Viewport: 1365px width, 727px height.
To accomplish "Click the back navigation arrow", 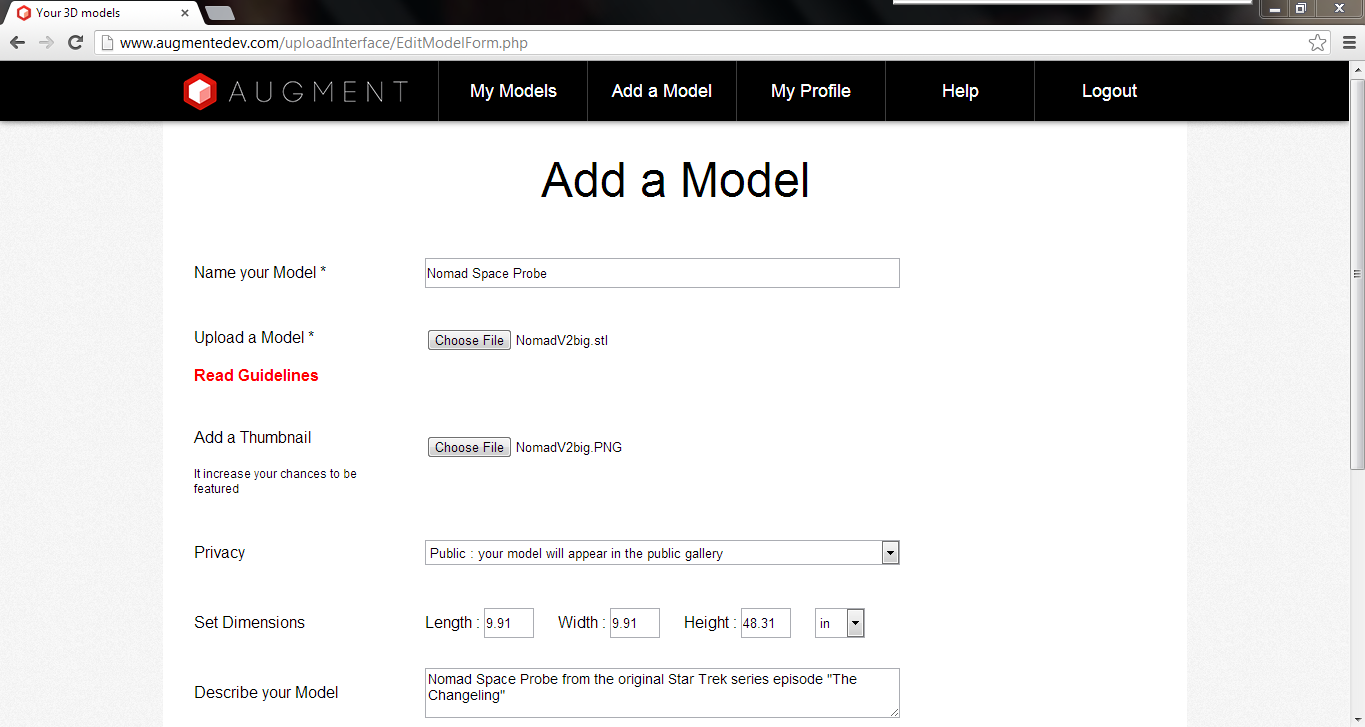I will click(x=16, y=43).
